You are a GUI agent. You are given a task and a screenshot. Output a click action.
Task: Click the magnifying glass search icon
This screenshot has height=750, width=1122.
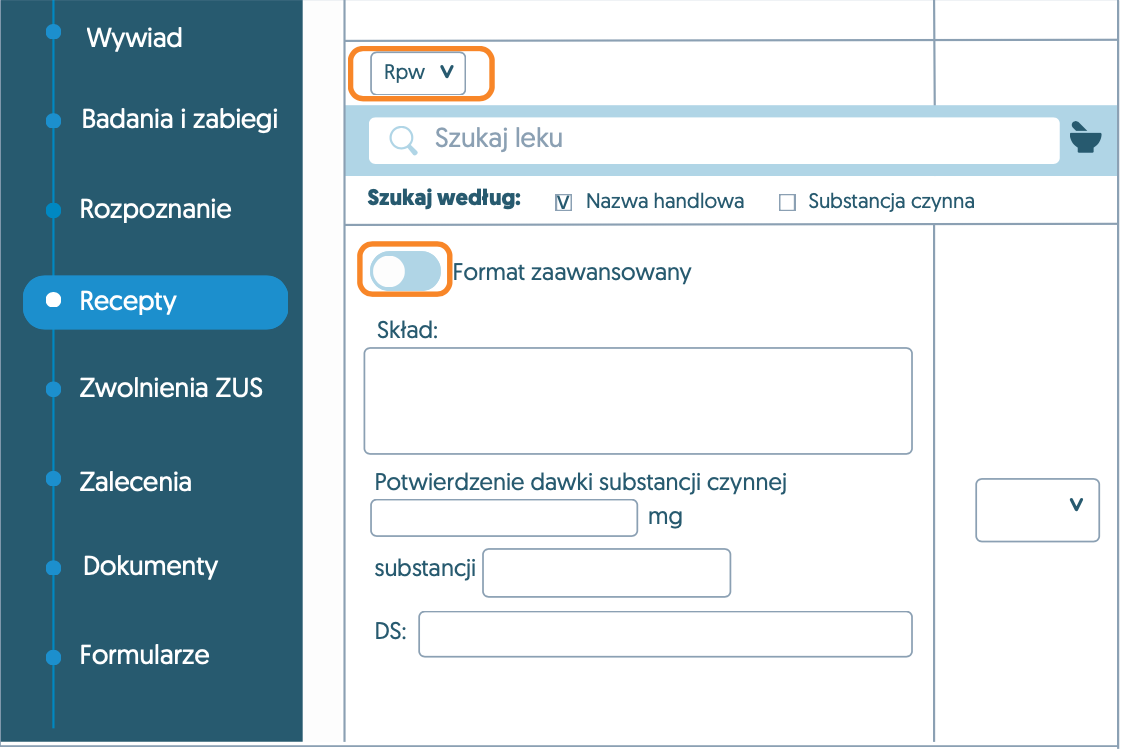point(403,140)
